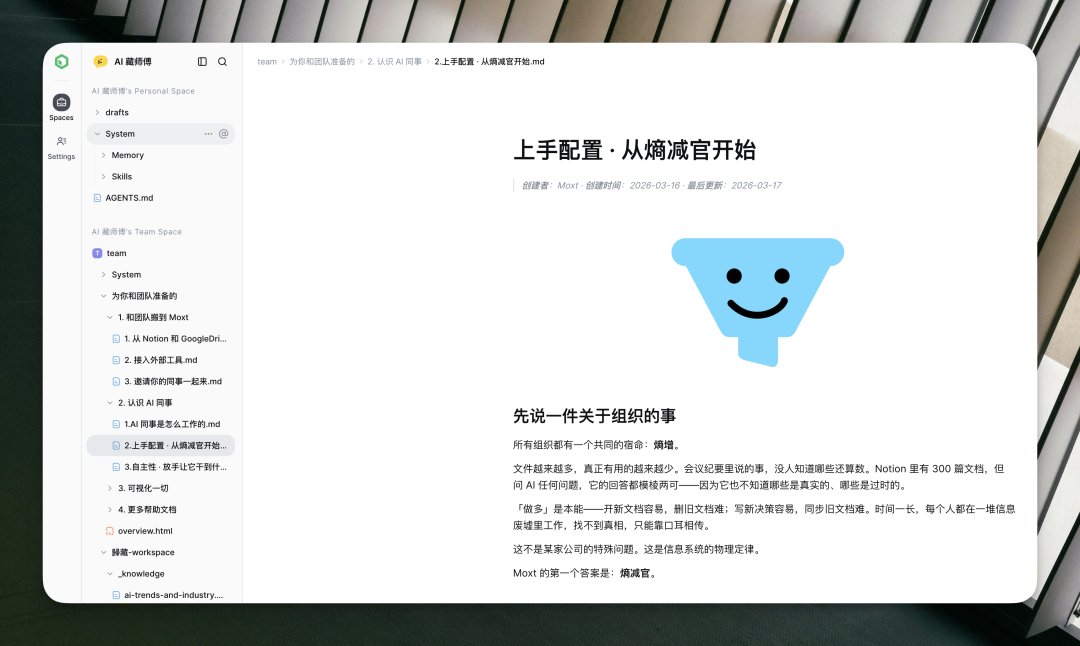Open the AGENTS.md file
The image size is (1080, 646).
(131, 198)
